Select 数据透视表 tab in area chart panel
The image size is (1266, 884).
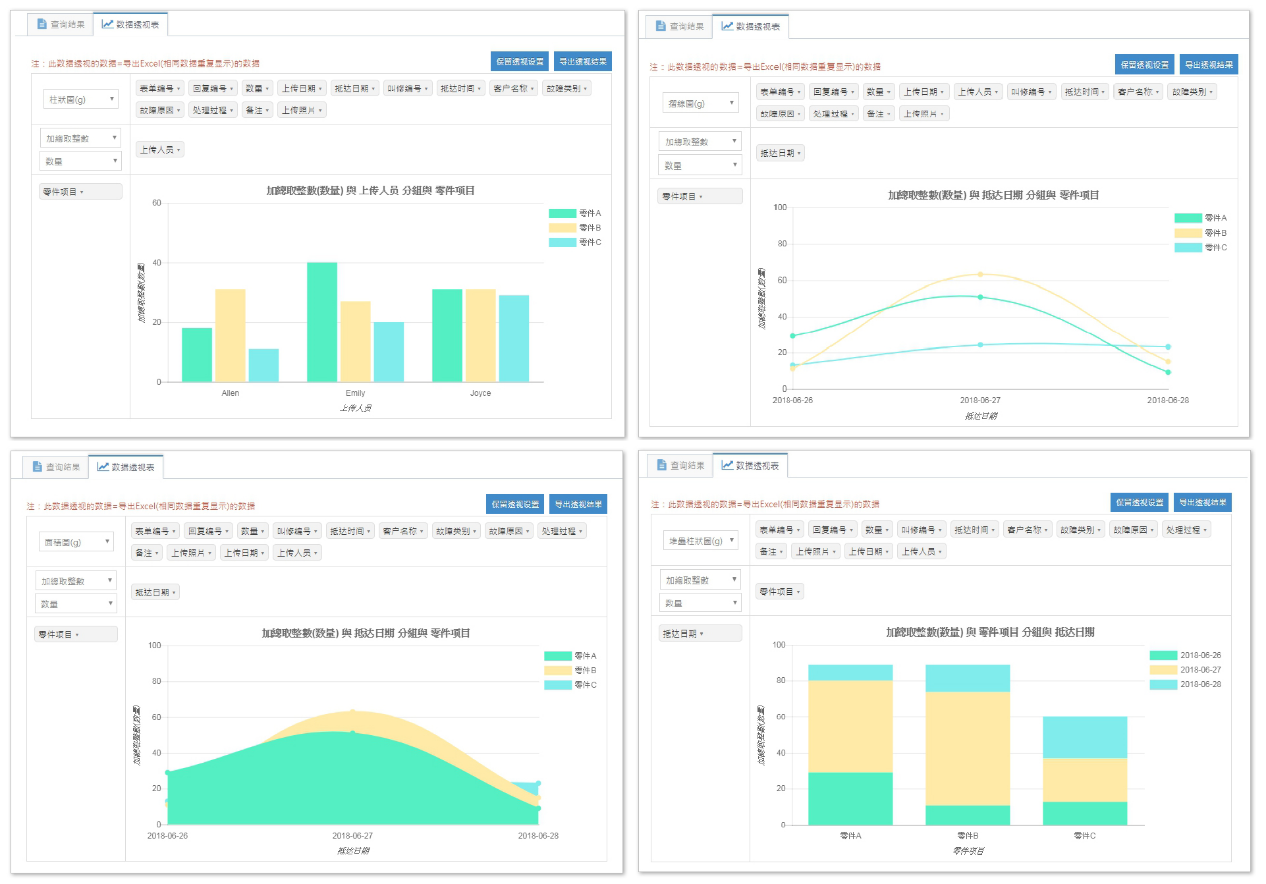(127, 467)
